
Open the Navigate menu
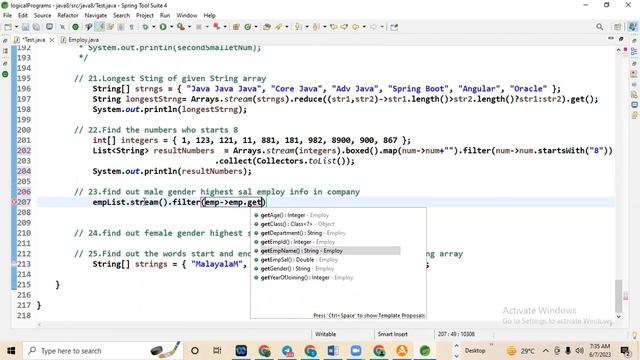tap(96, 16)
